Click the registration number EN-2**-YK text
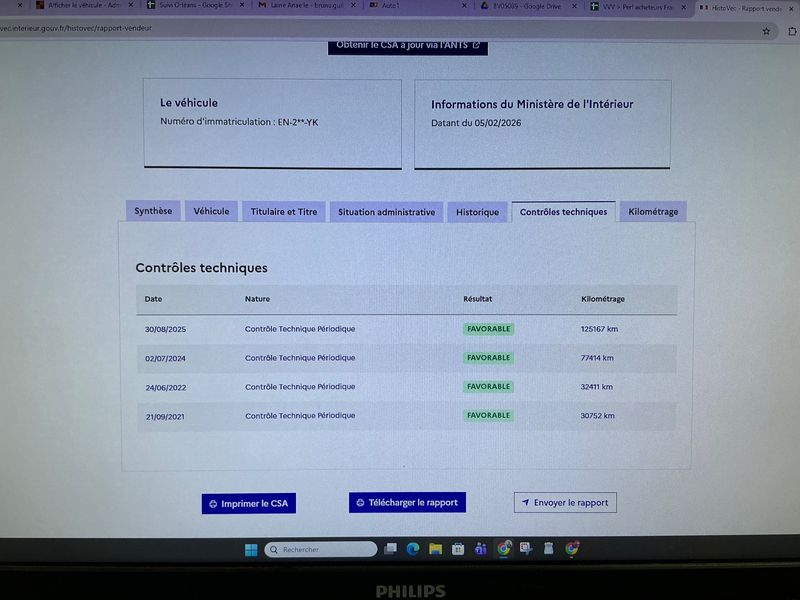 (x=297, y=122)
